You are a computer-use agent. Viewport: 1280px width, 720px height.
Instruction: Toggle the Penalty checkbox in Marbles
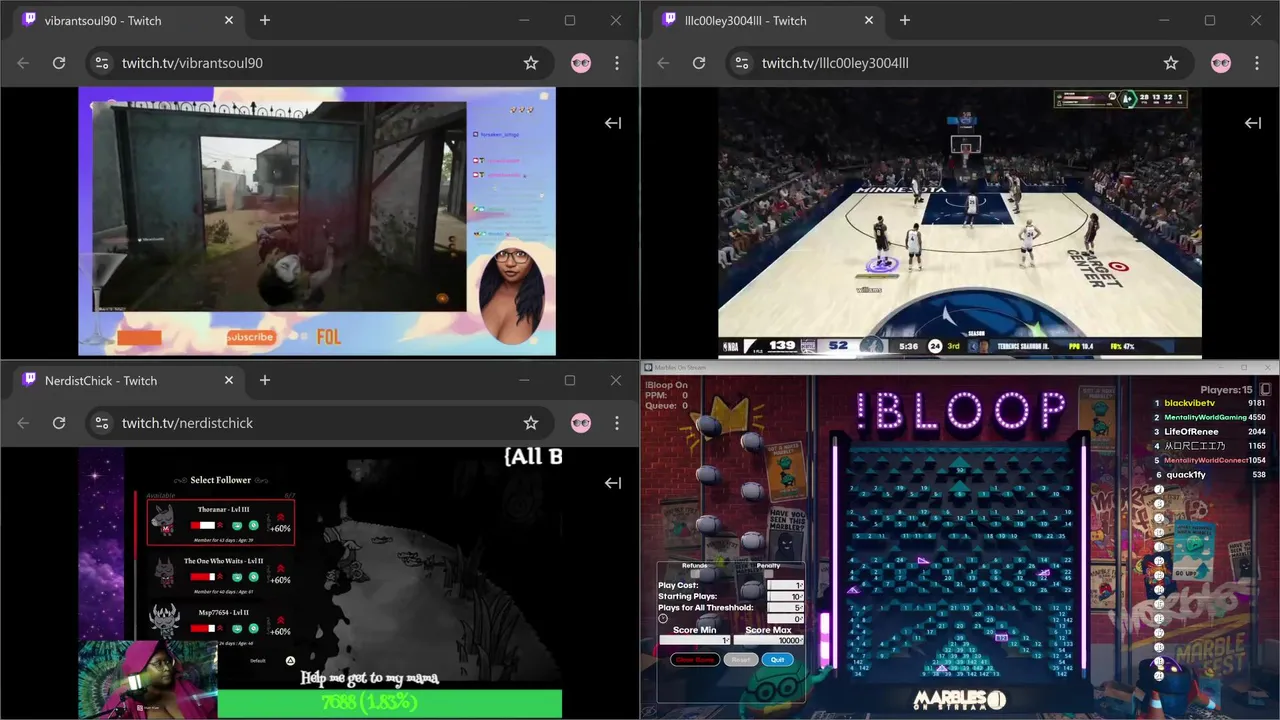point(768,573)
